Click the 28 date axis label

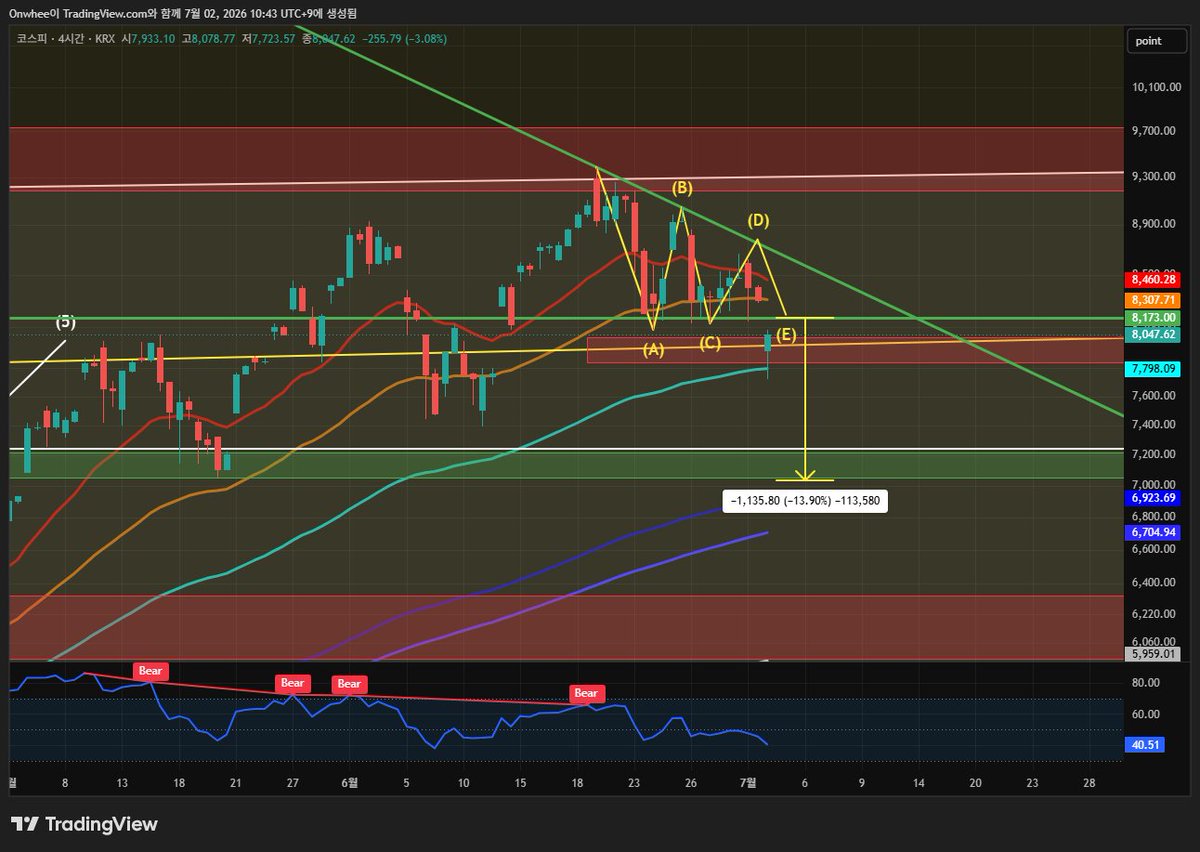click(1089, 783)
